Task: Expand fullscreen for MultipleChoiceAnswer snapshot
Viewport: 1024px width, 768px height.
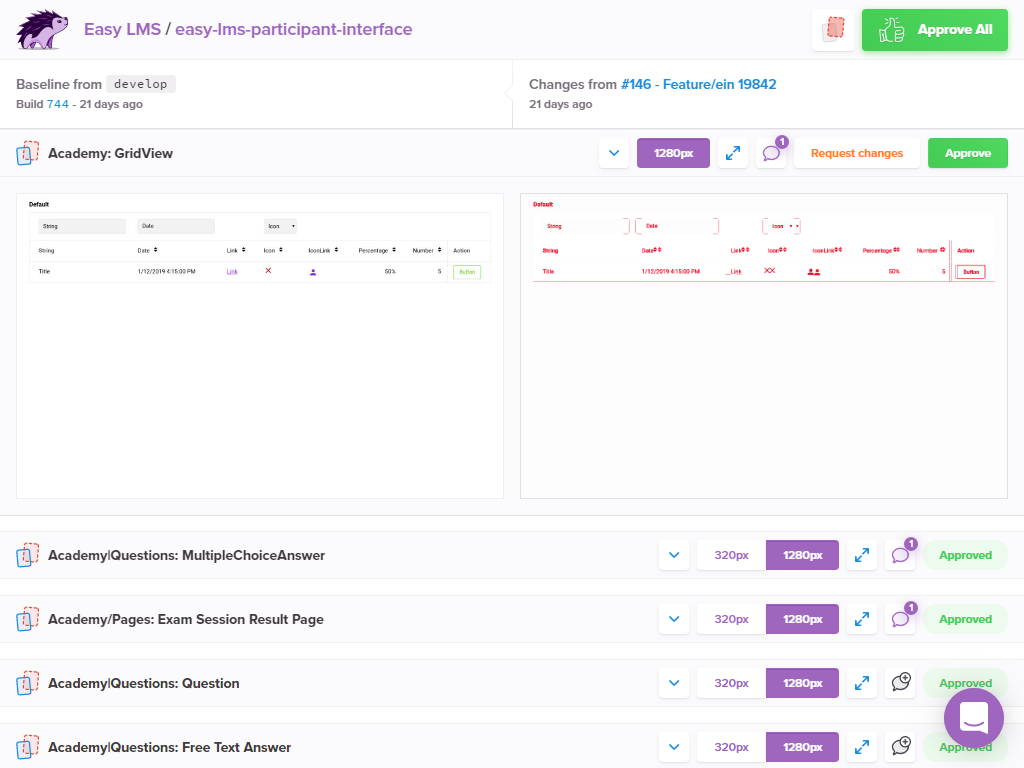Action: click(x=861, y=555)
